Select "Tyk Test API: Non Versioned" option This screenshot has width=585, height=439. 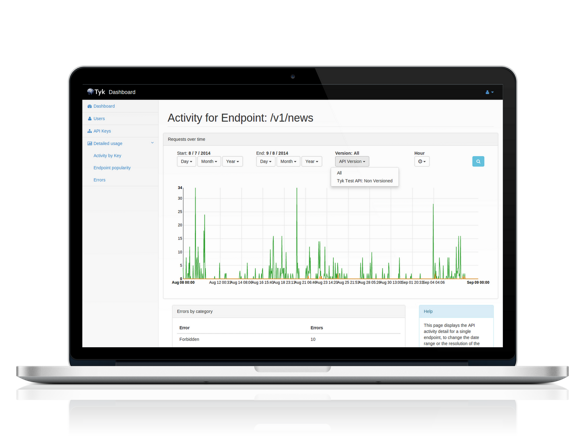[365, 181]
